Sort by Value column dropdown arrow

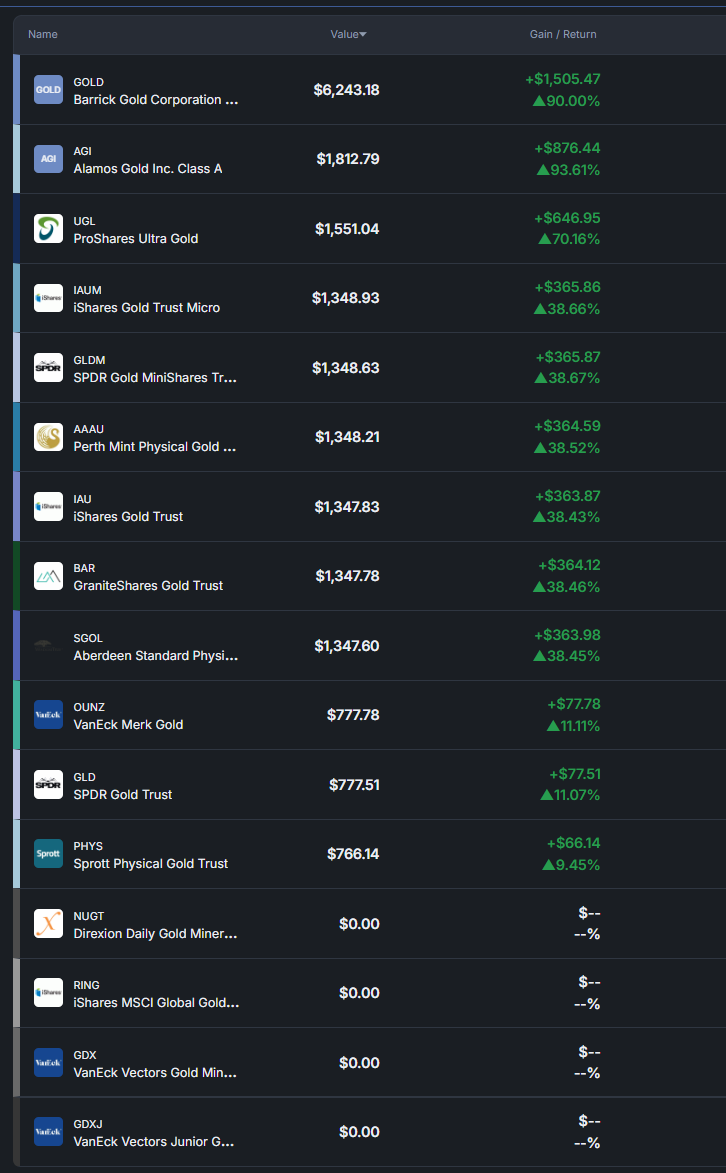pos(363,34)
